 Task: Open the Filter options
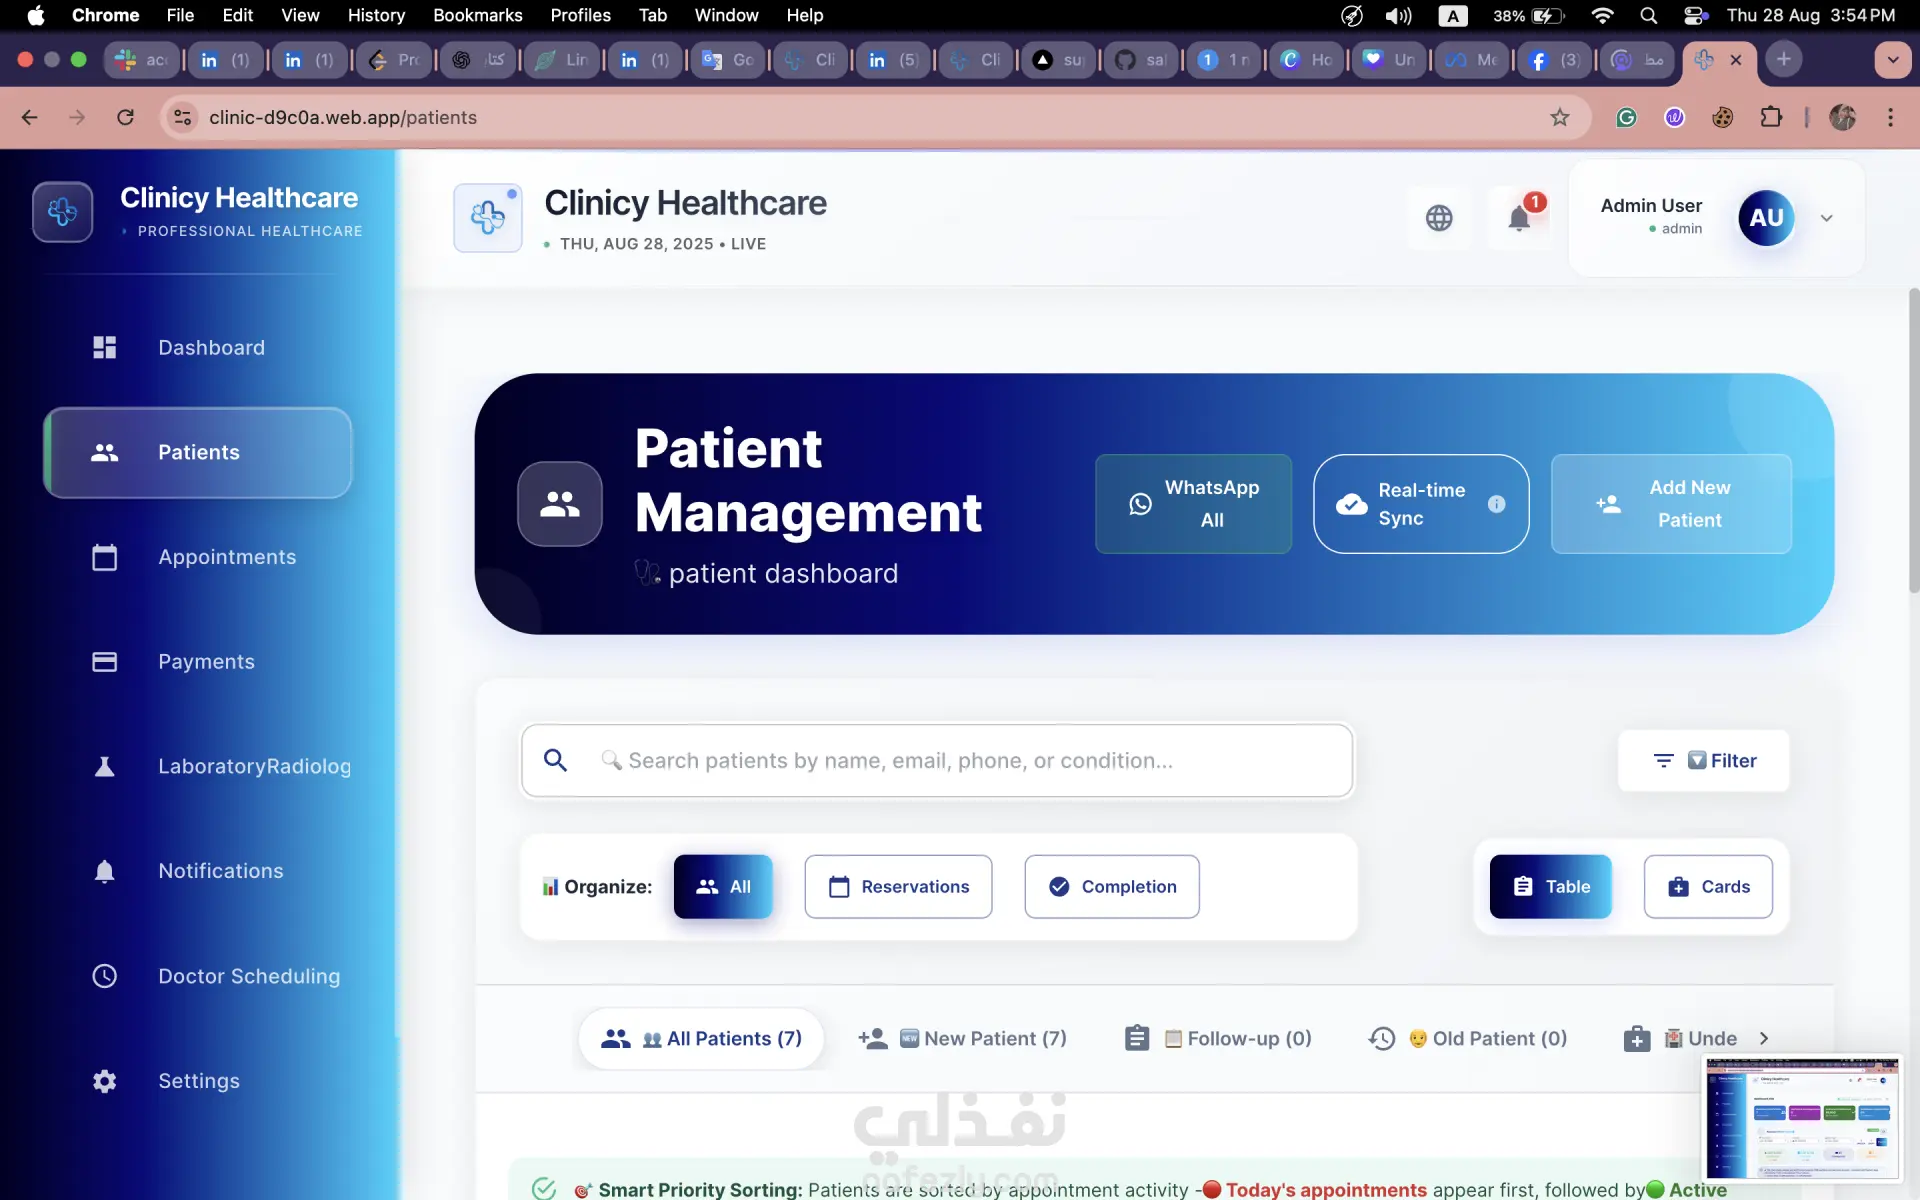1703,761
